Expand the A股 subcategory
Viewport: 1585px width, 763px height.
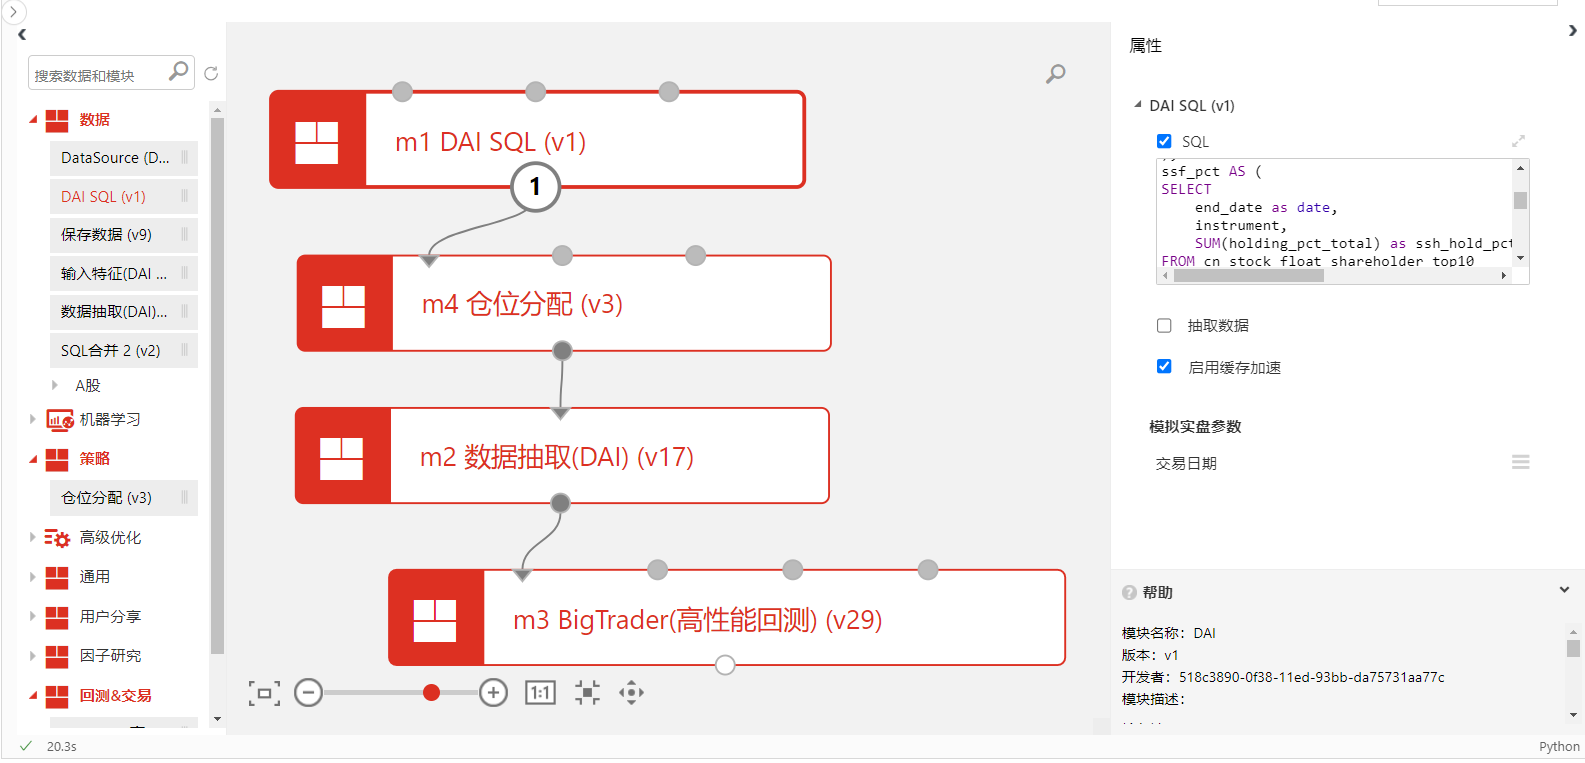click(55, 385)
